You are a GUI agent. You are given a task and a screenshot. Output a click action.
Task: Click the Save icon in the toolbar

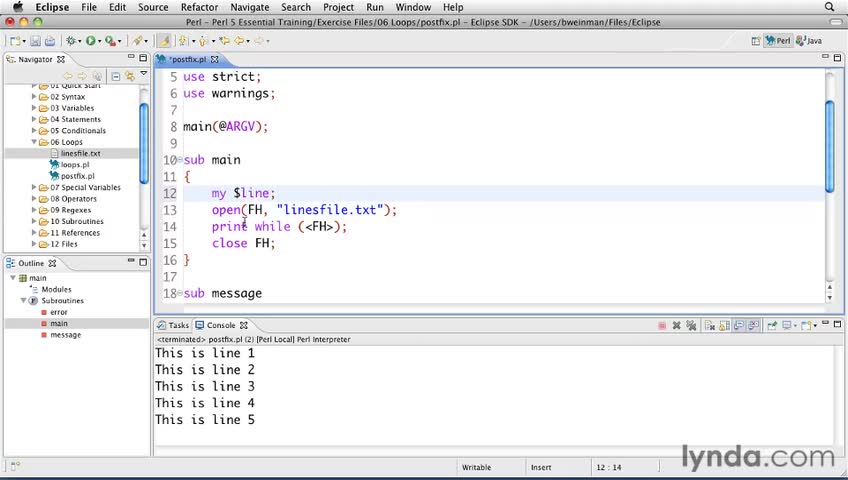[x=35, y=41]
